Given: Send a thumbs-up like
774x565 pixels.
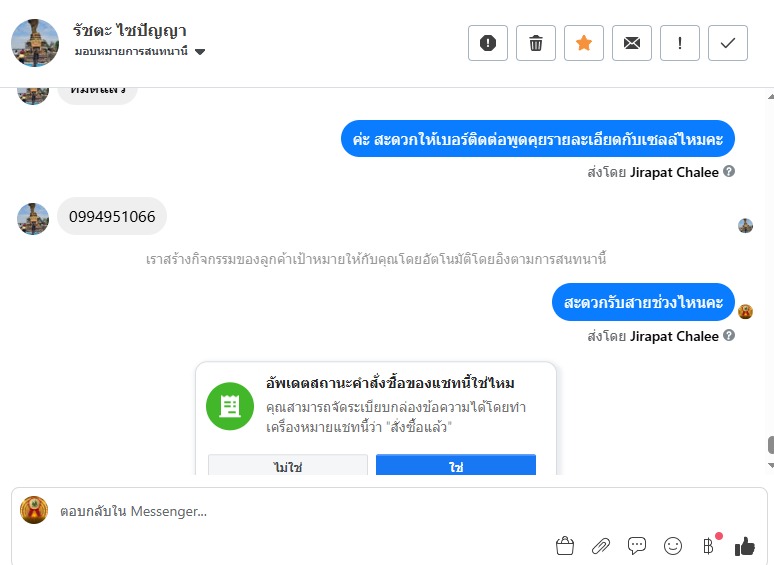Looking at the screenshot, I should coord(745,546).
